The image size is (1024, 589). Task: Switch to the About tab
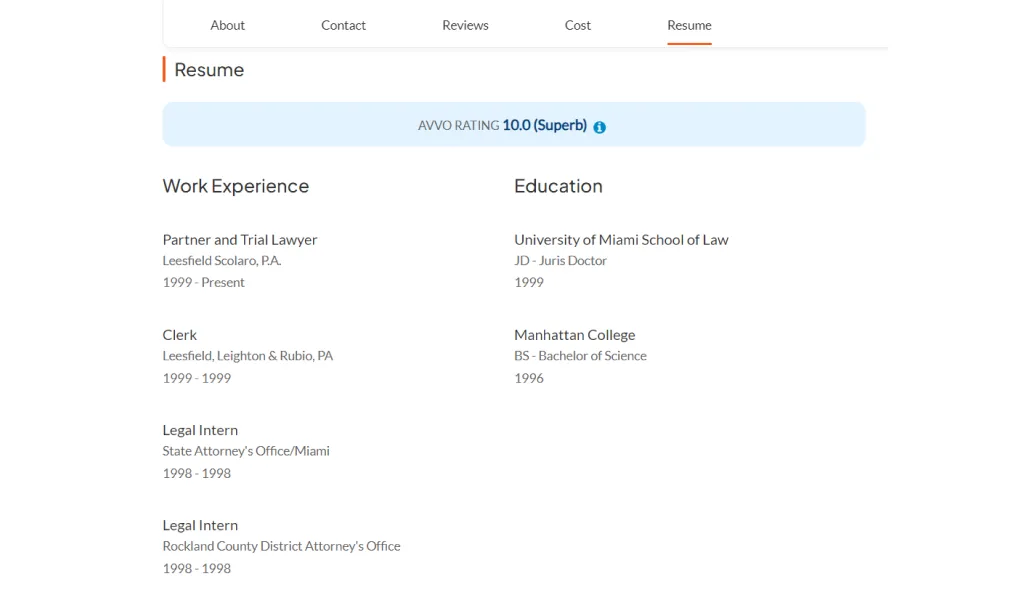[x=227, y=25]
